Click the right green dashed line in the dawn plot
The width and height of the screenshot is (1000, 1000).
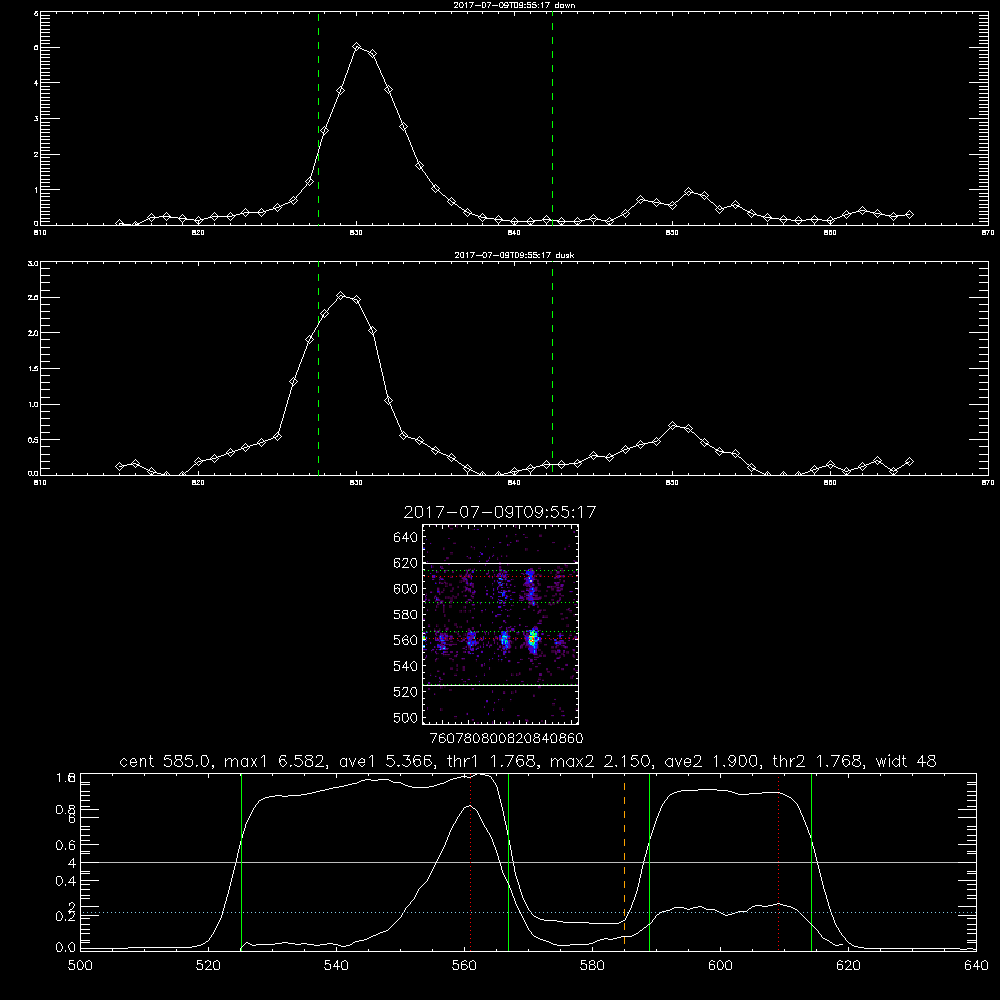(x=552, y=118)
